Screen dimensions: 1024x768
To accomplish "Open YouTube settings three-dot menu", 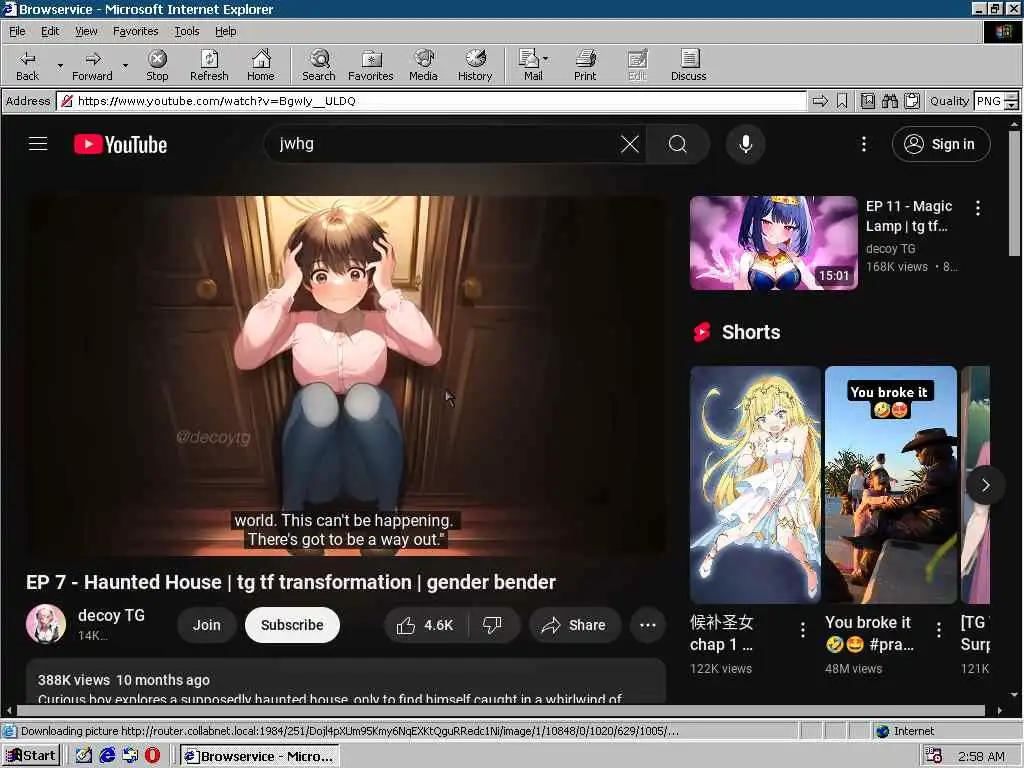I will (863, 144).
